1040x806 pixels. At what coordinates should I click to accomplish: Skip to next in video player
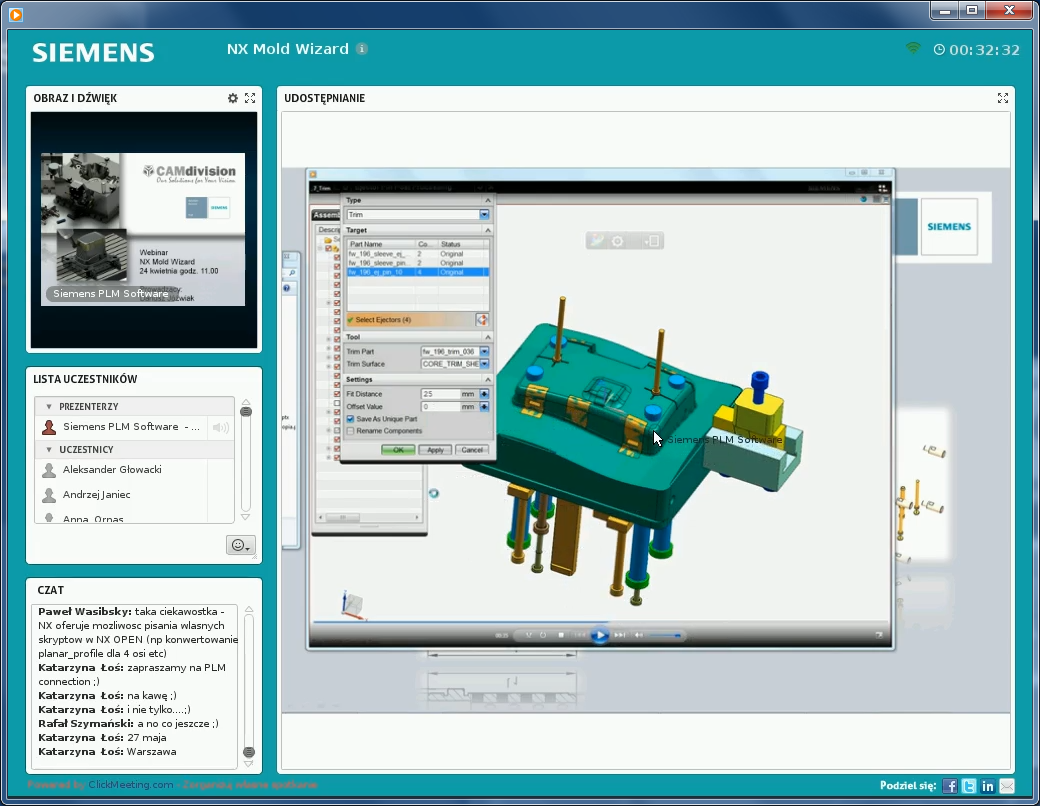(619, 635)
